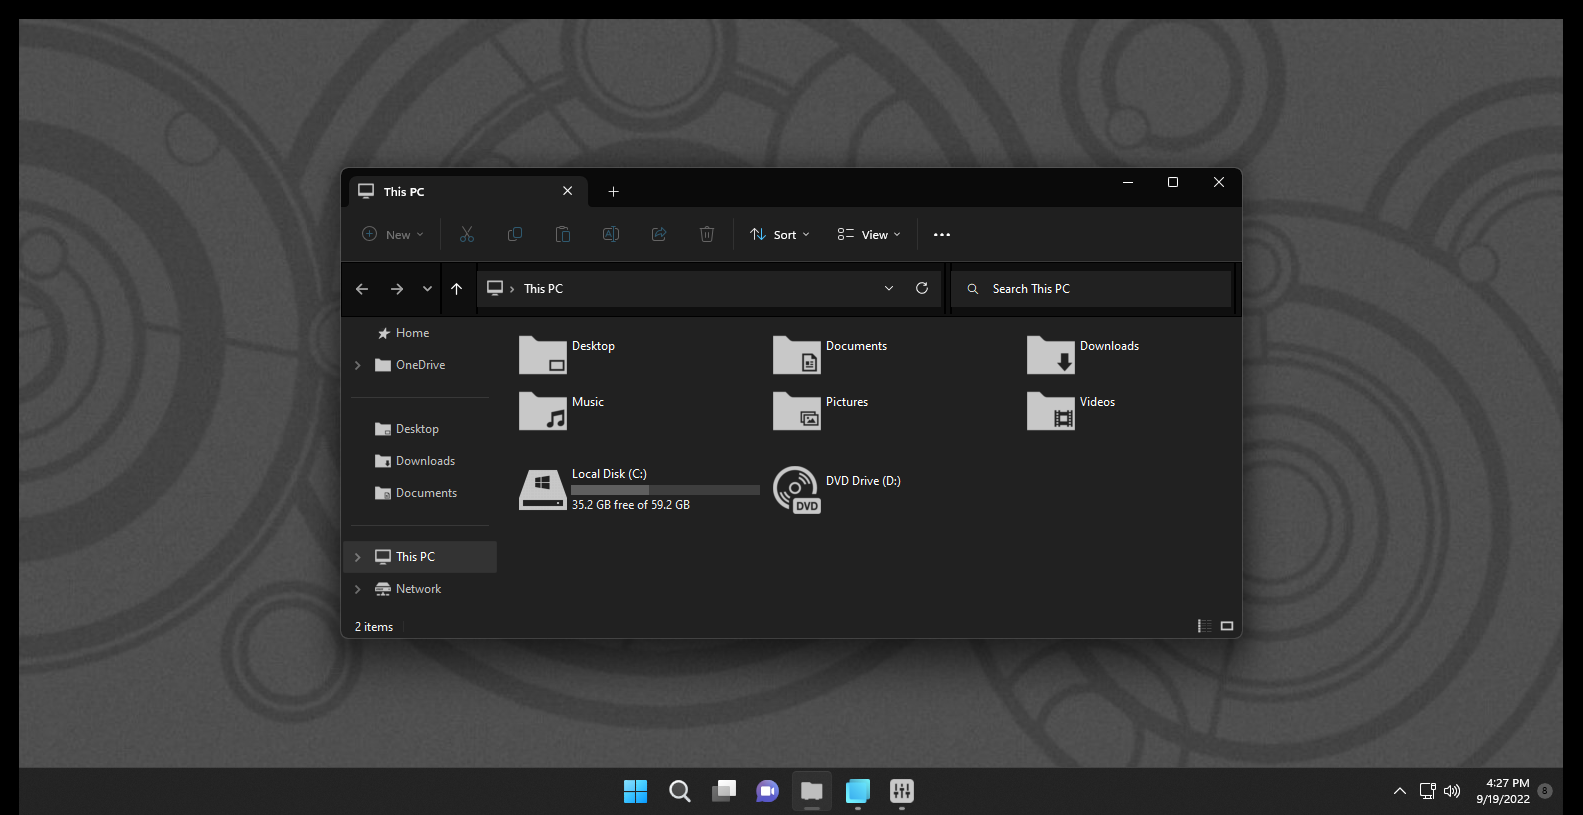Switch to large icons view in status bar

(x=1227, y=626)
